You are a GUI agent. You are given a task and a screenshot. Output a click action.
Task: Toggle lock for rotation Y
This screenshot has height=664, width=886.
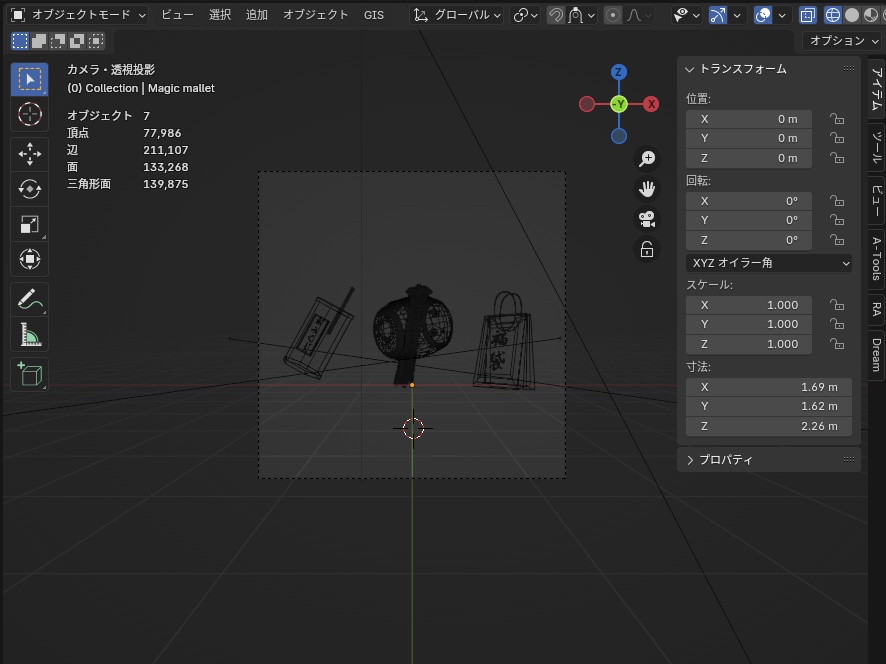pyautogui.click(x=837, y=220)
